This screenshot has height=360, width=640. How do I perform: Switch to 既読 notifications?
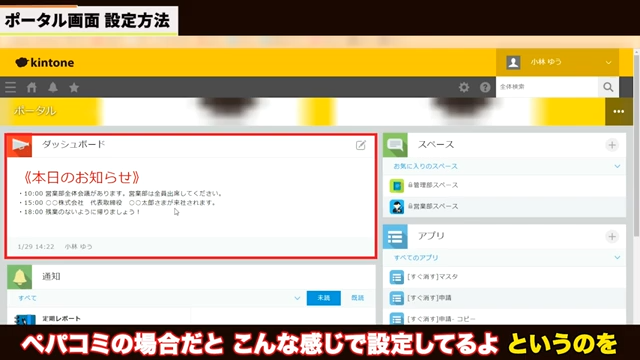[x=358, y=298]
